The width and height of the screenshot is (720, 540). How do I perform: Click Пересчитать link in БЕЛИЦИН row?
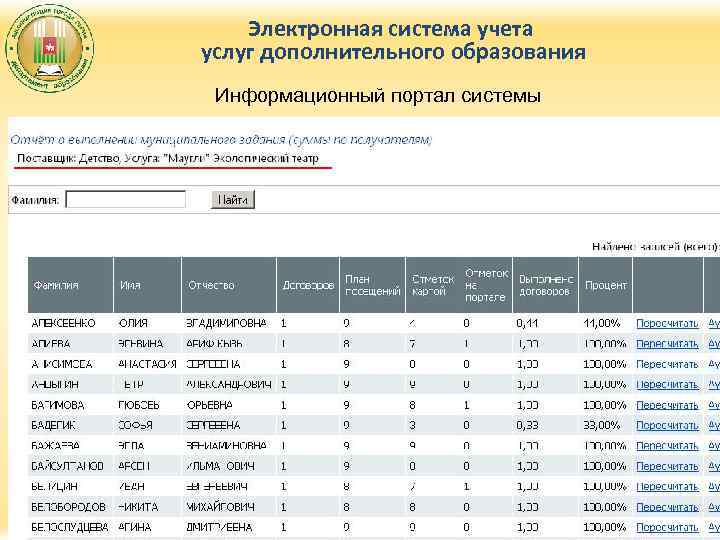coord(667,487)
